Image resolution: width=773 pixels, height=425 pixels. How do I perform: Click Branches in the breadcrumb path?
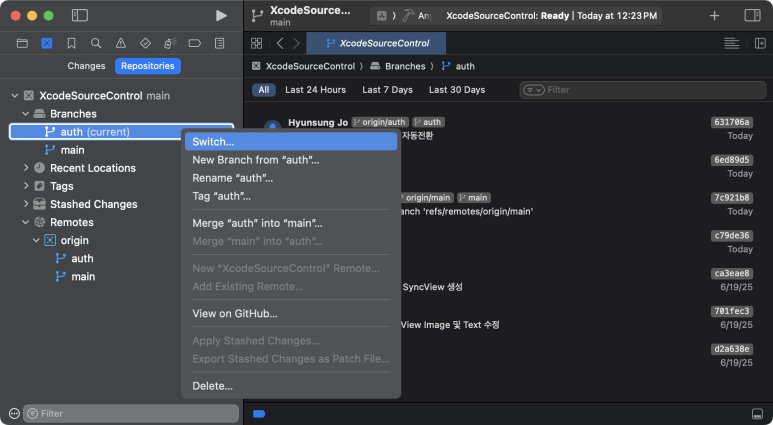(405, 66)
